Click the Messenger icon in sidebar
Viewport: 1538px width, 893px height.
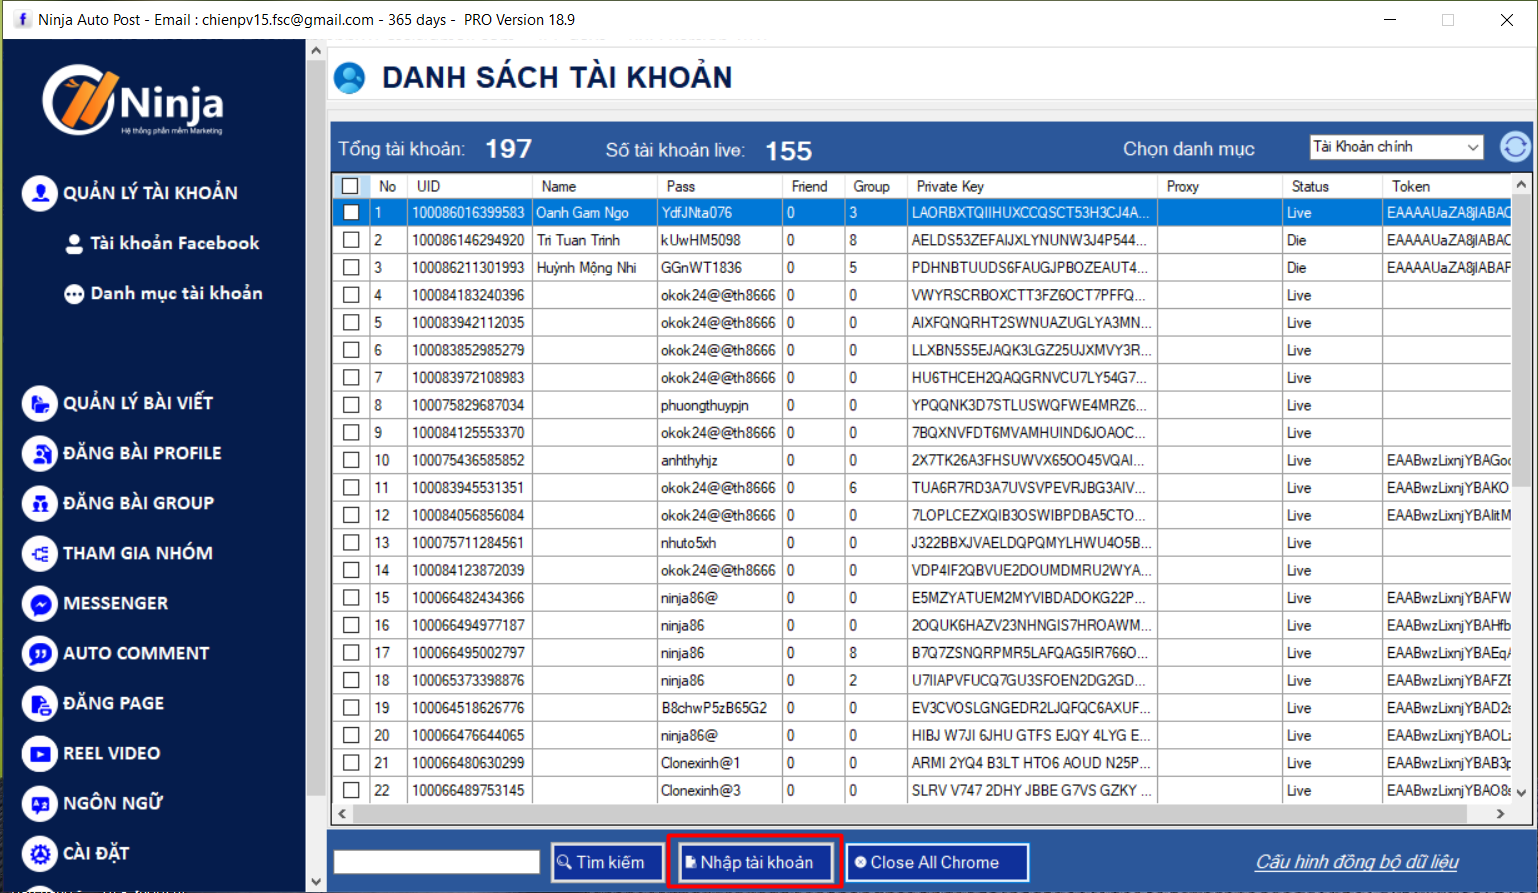pos(39,603)
